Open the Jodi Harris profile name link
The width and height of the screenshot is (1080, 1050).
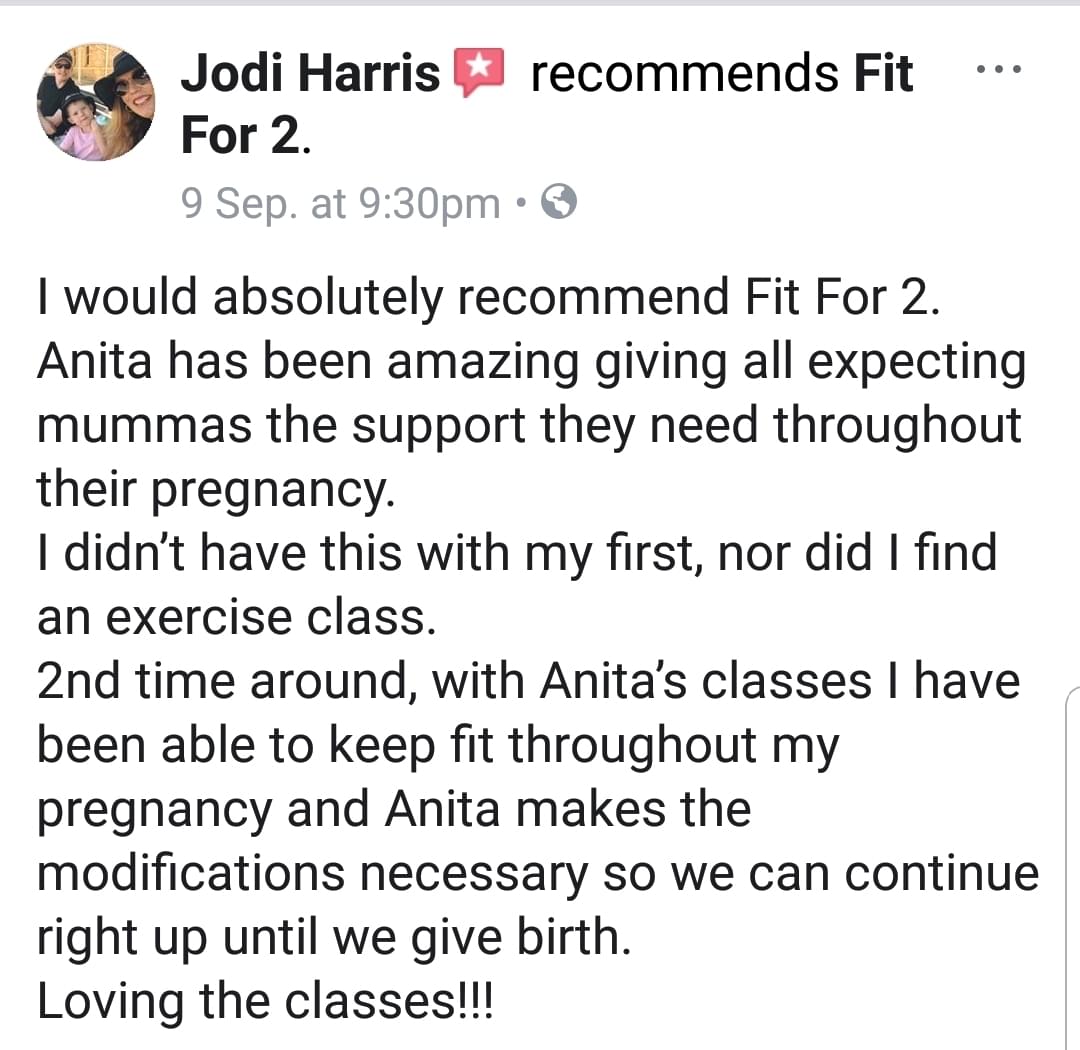click(310, 73)
